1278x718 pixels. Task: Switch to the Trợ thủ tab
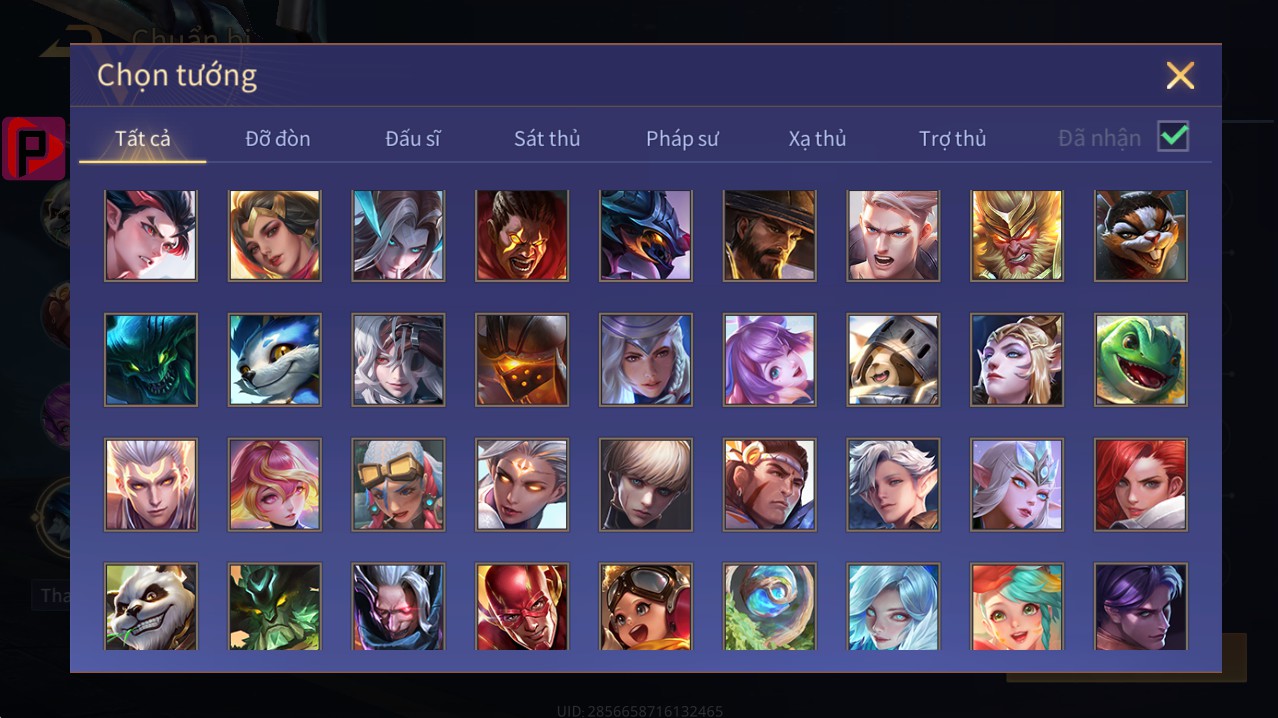click(x=952, y=139)
